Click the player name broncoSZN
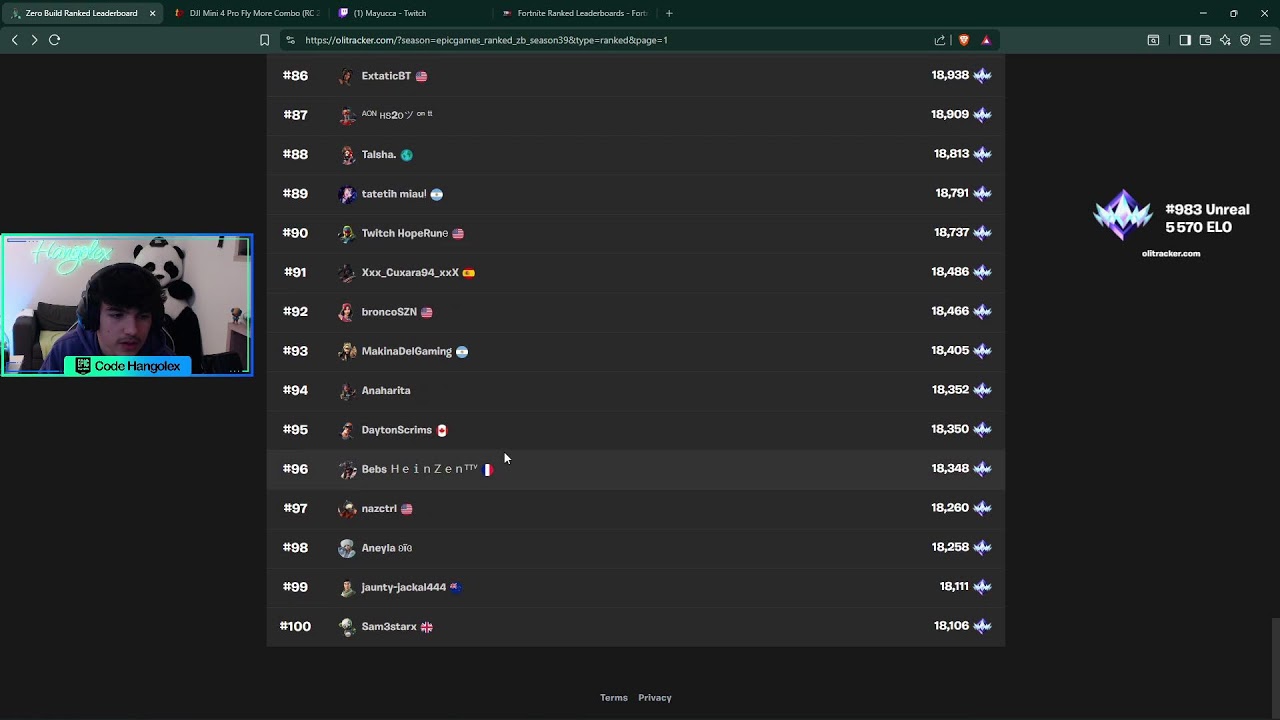The width and height of the screenshot is (1280, 720). pyautogui.click(x=389, y=312)
